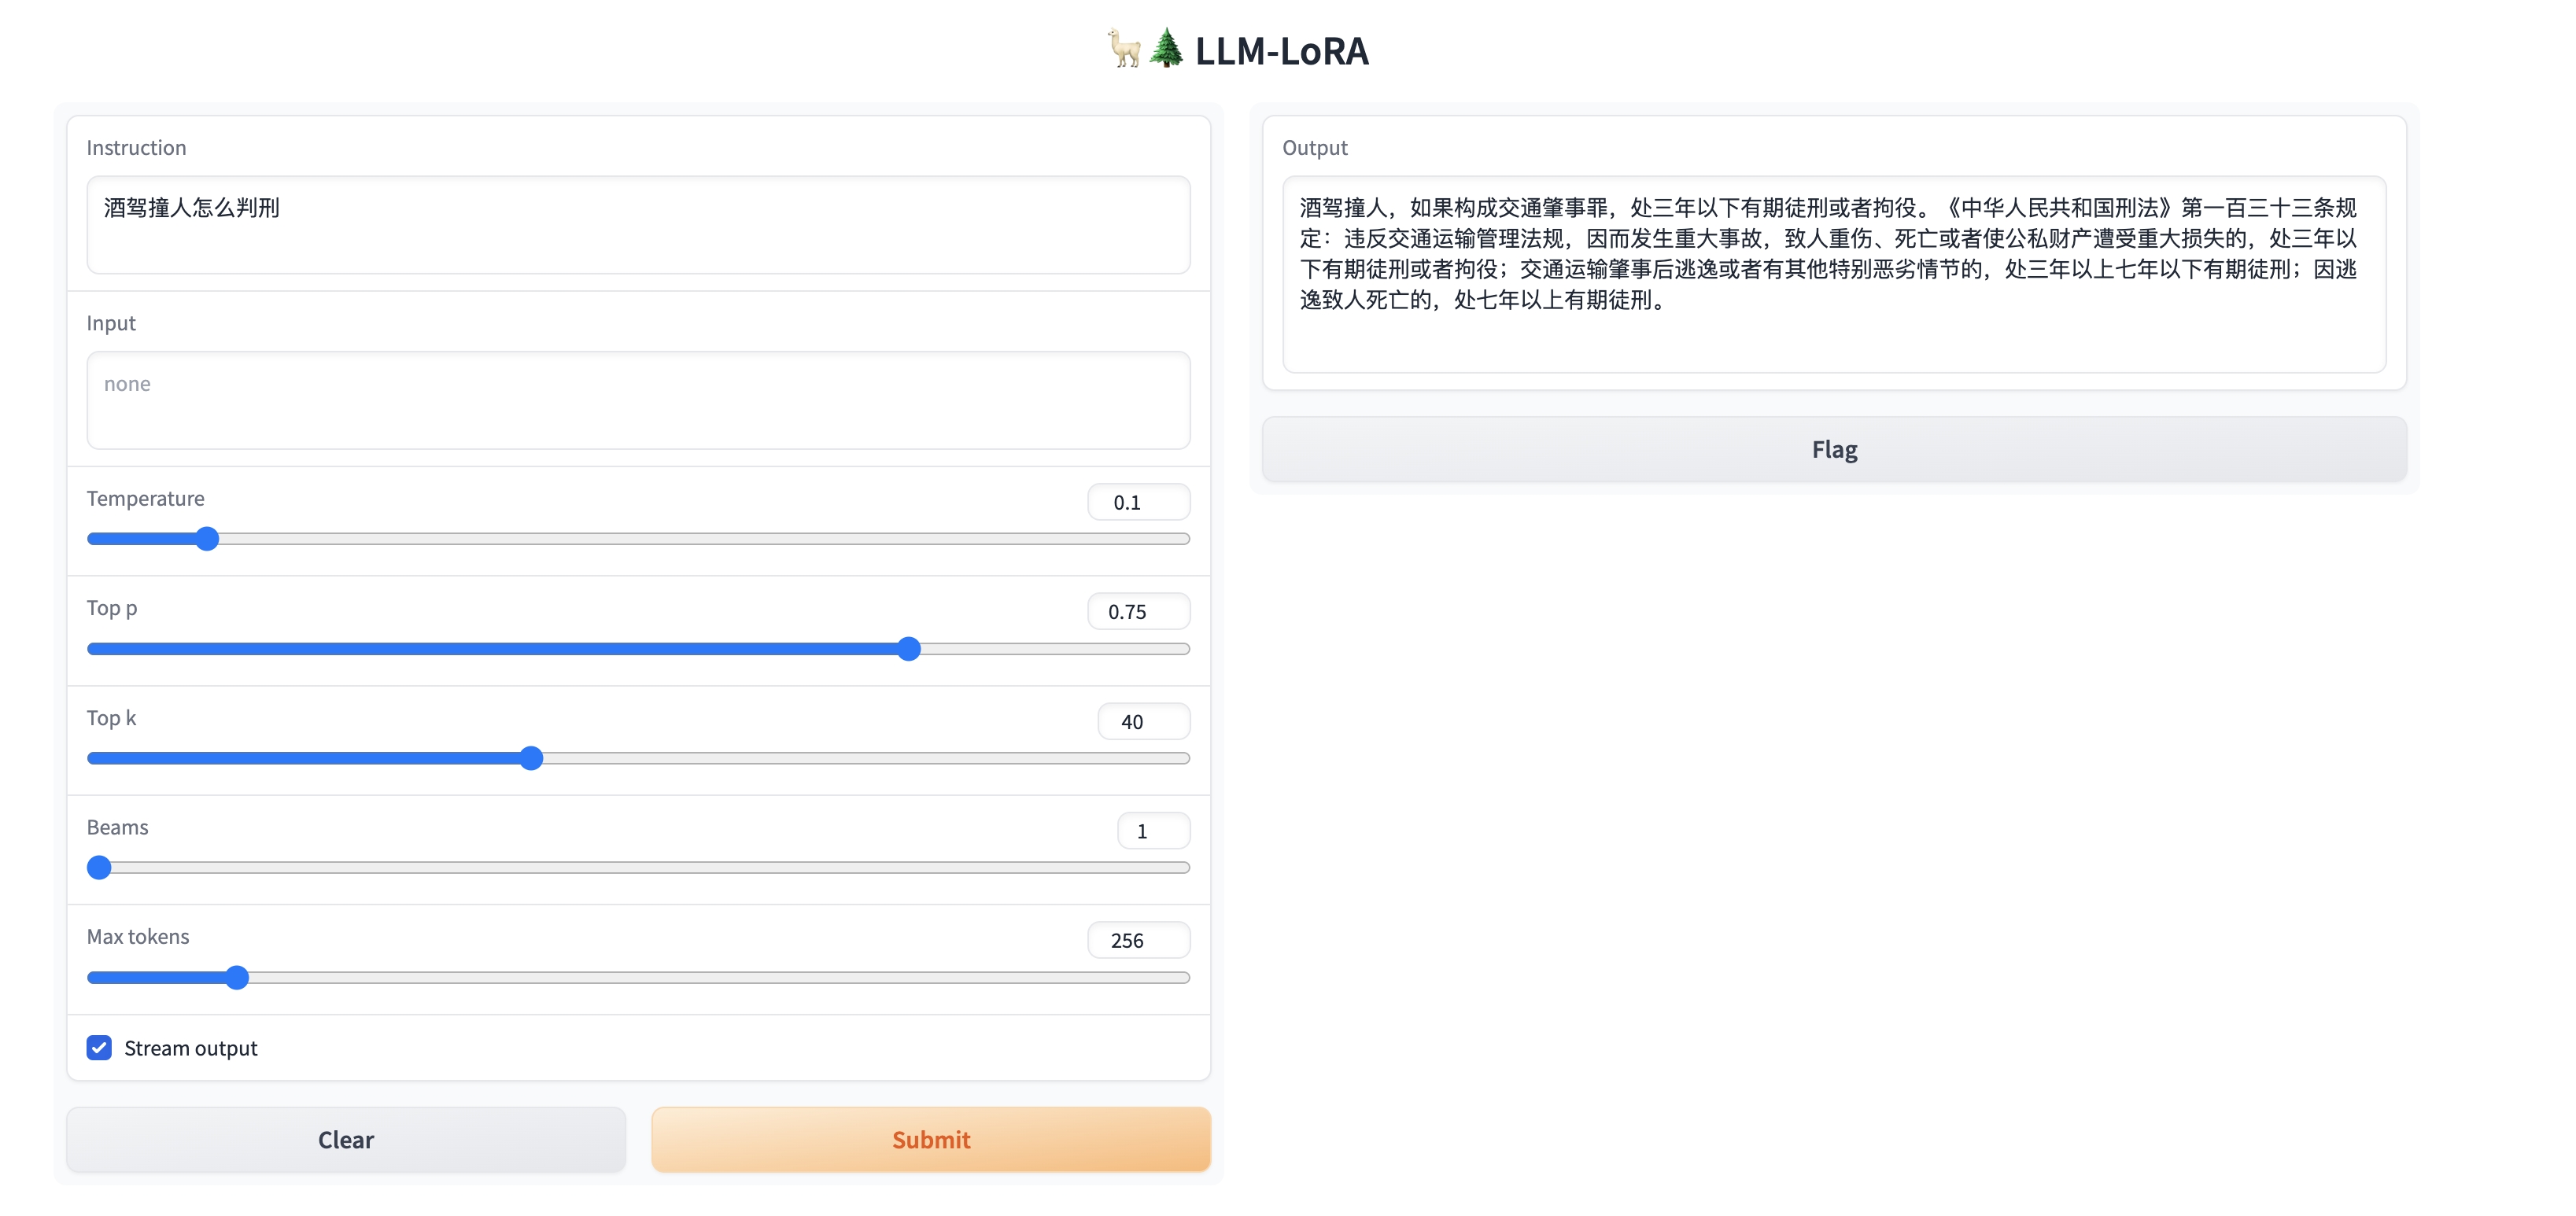Click the Temperature slider handle

(207, 539)
